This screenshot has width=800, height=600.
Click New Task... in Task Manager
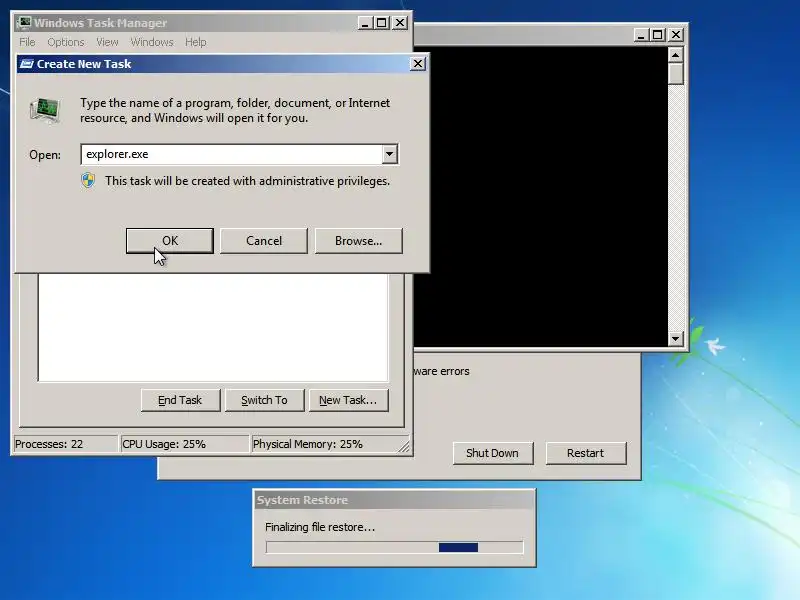348,400
